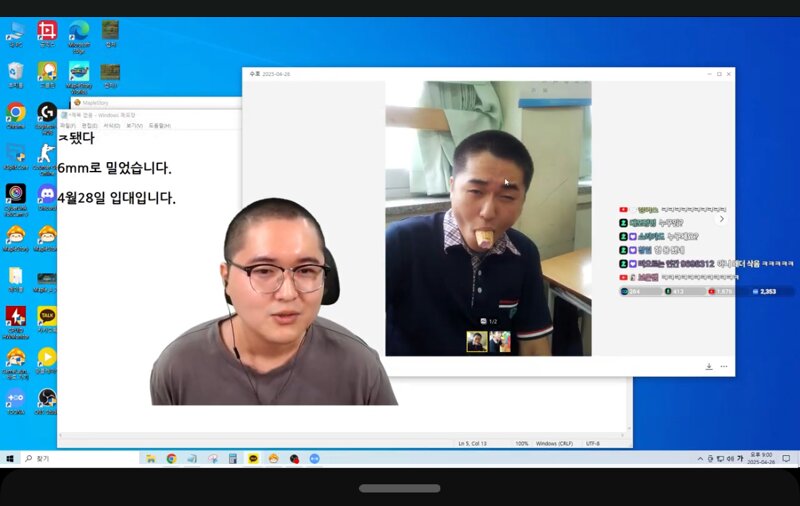The width and height of the screenshot is (800, 506).
Task: Click the '4월28일 입대입니다.' line in Notepad
Action: [x=116, y=197]
